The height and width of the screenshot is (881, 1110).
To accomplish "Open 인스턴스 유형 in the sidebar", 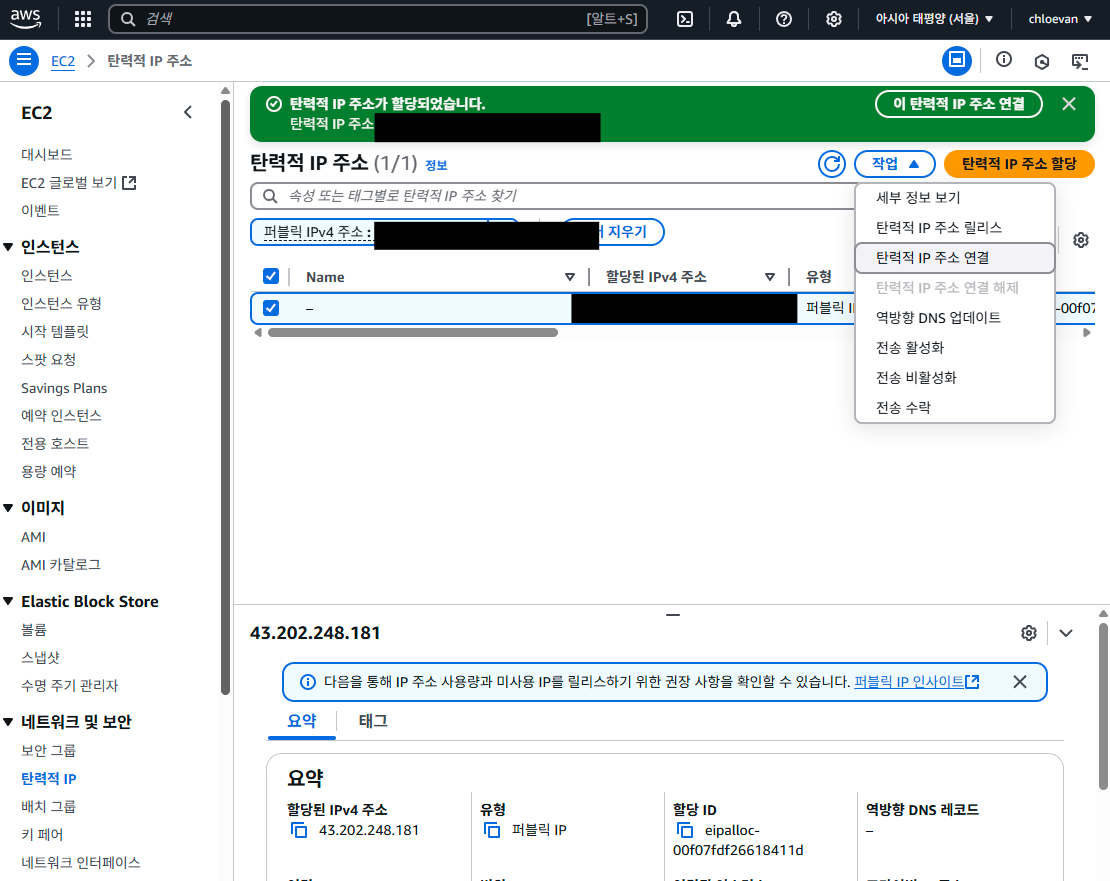I will click(61, 304).
